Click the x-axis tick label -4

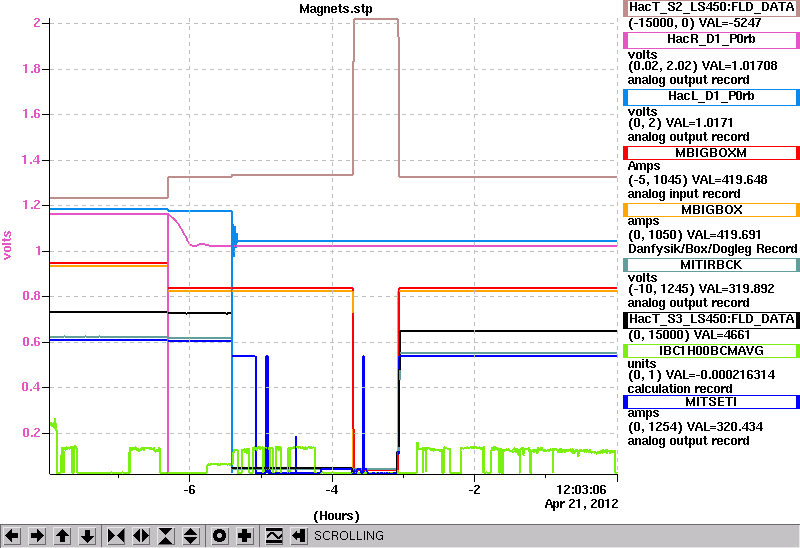pos(332,490)
